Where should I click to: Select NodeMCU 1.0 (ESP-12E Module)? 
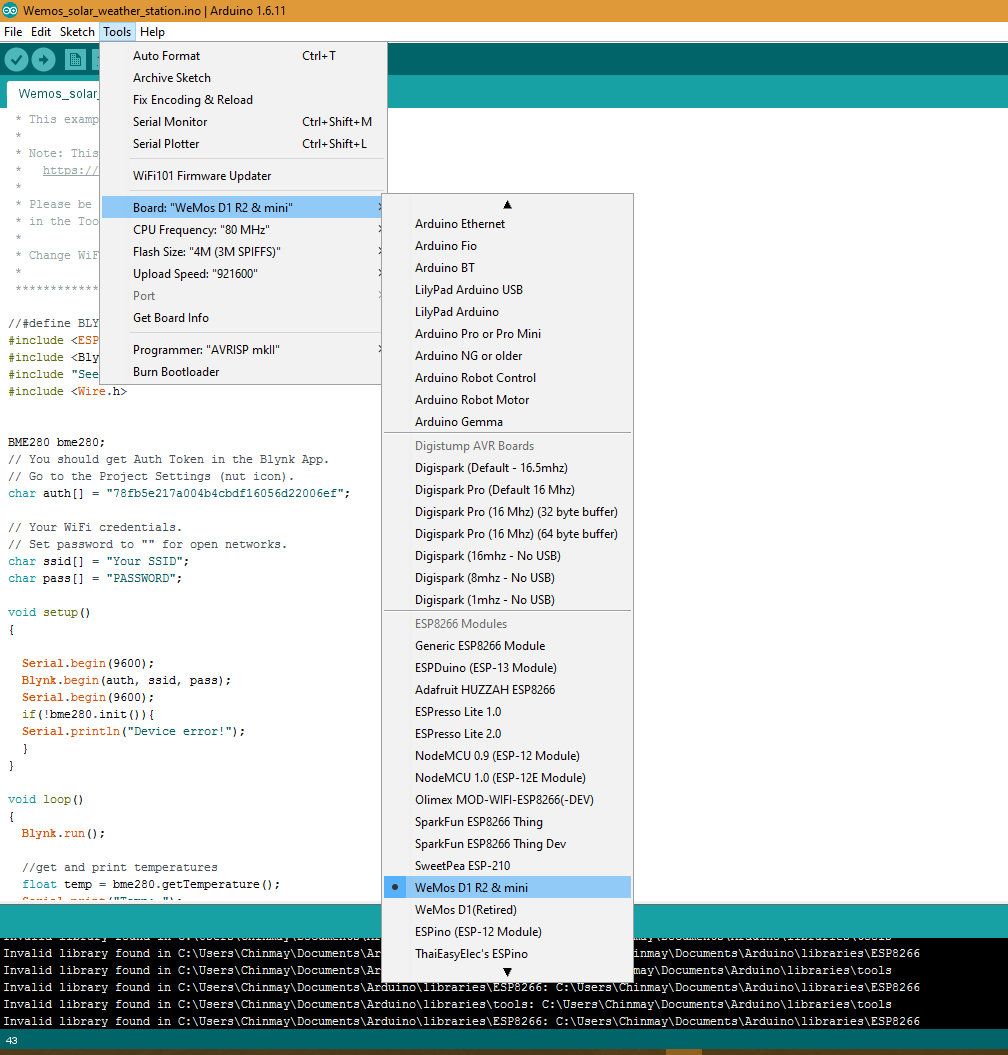click(x=507, y=778)
